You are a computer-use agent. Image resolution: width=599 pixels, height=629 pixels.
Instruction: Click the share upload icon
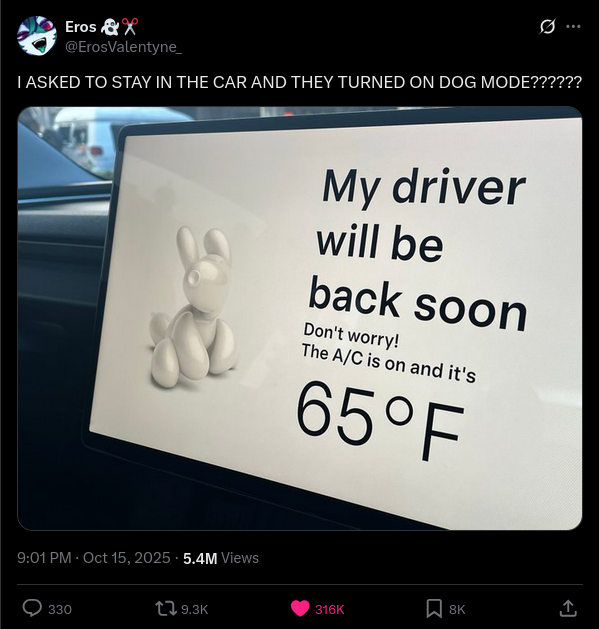click(x=568, y=609)
